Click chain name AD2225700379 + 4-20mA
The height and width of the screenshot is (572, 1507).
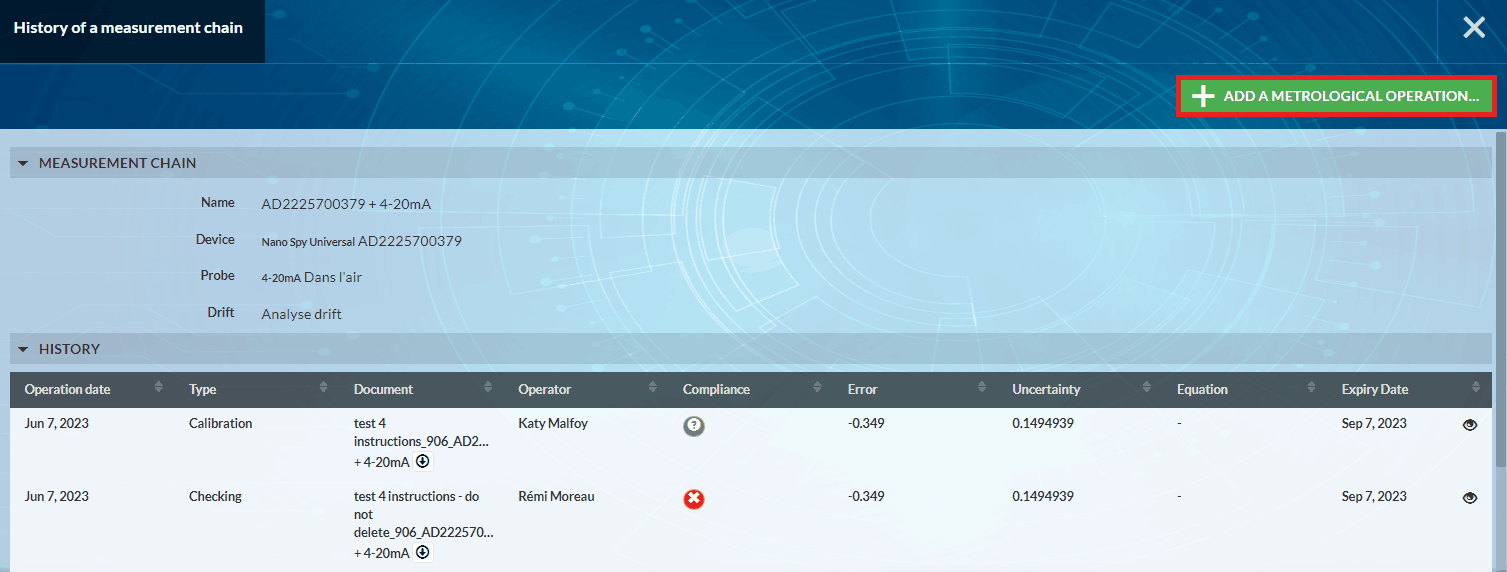346,204
